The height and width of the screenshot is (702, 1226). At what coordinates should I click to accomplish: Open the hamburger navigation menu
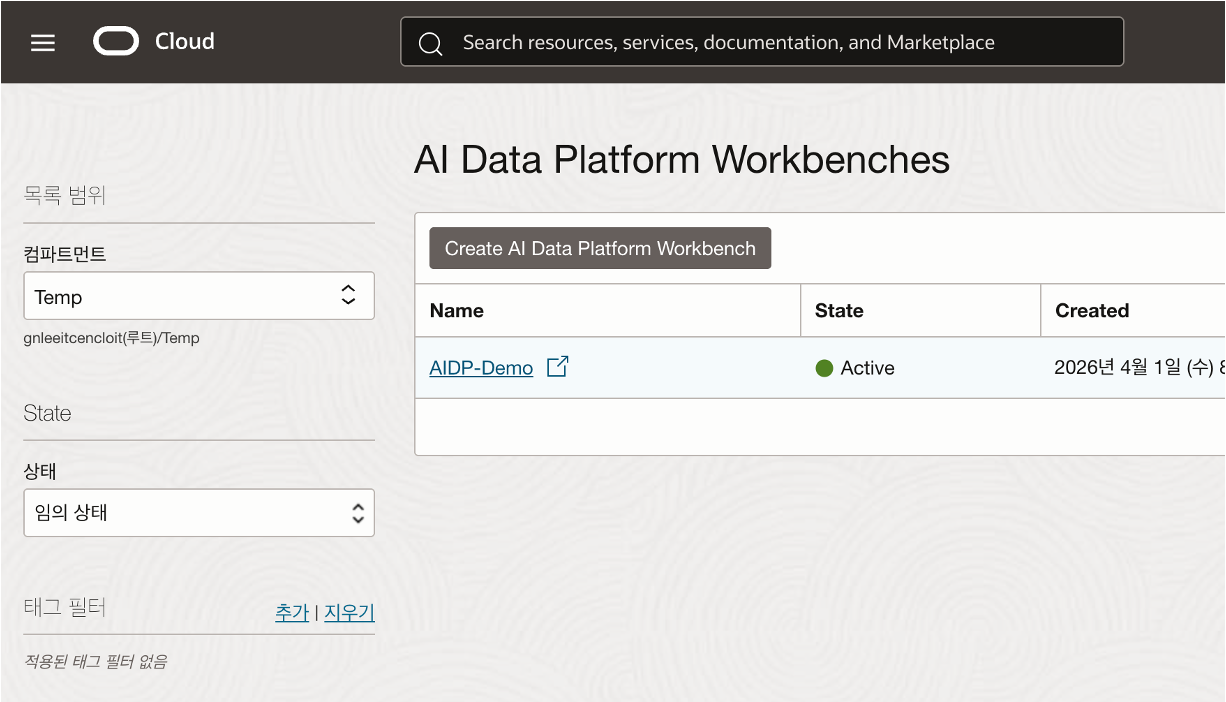pyautogui.click(x=43, y=42)
